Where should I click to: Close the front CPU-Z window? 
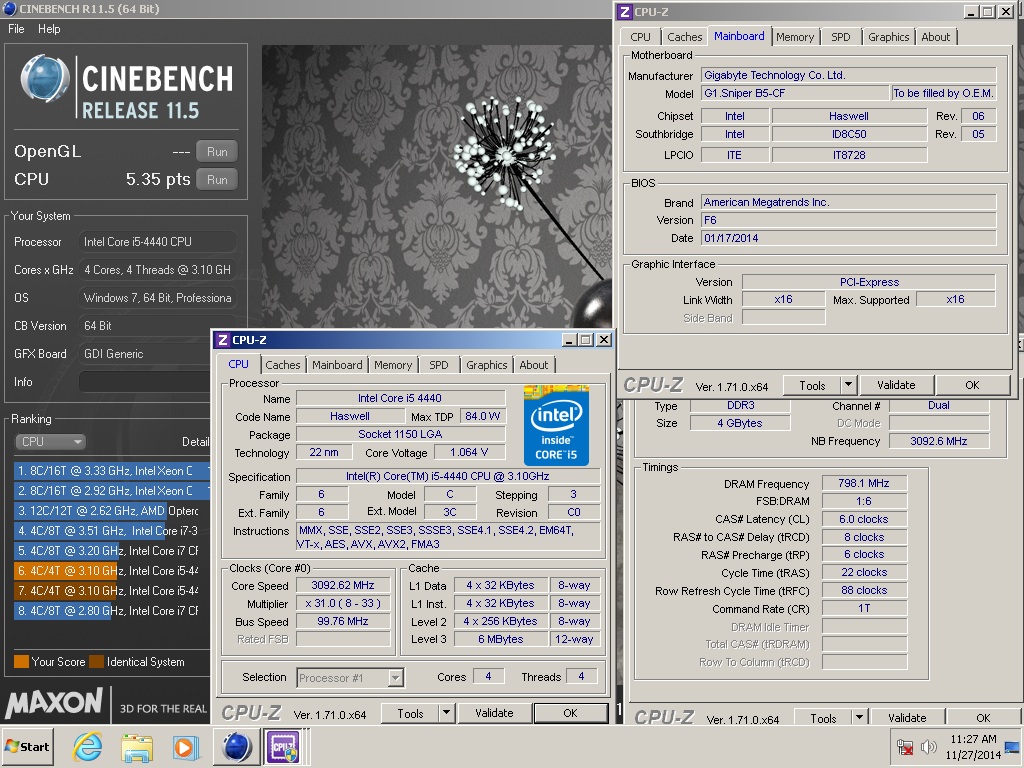click(604, 340)
